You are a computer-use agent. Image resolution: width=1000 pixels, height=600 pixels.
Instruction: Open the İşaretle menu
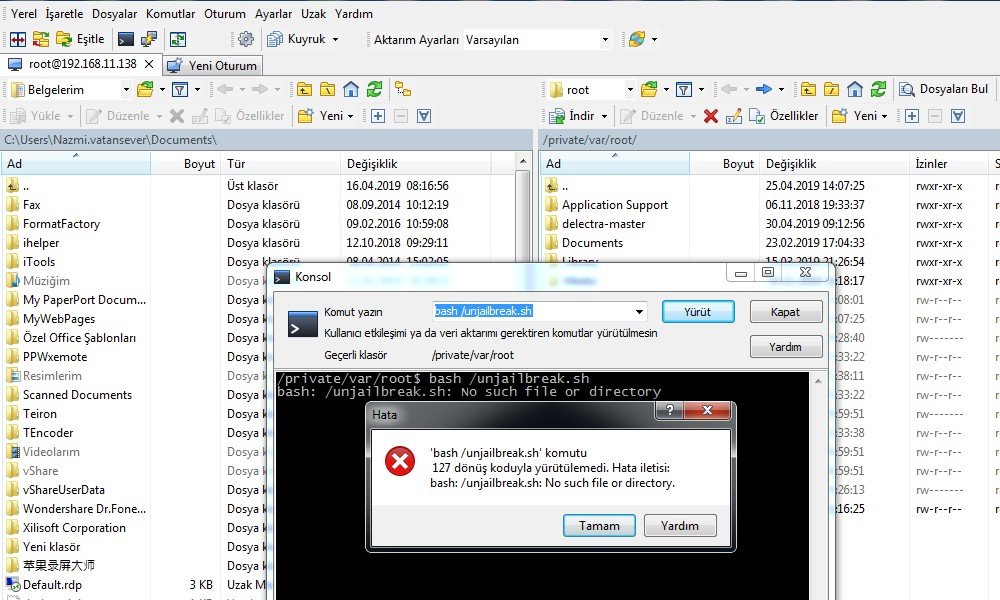point(64,13)
